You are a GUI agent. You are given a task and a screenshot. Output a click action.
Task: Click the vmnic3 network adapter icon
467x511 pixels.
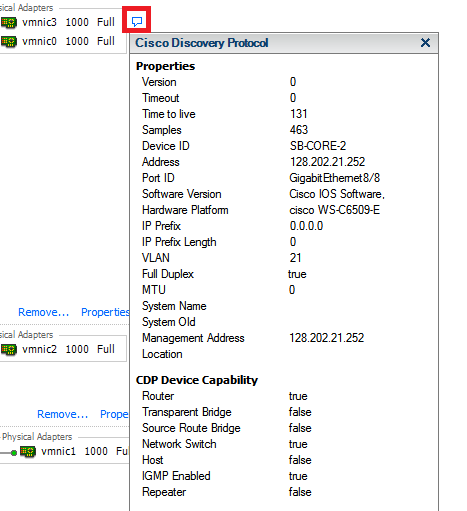click(x=9, y=23)
